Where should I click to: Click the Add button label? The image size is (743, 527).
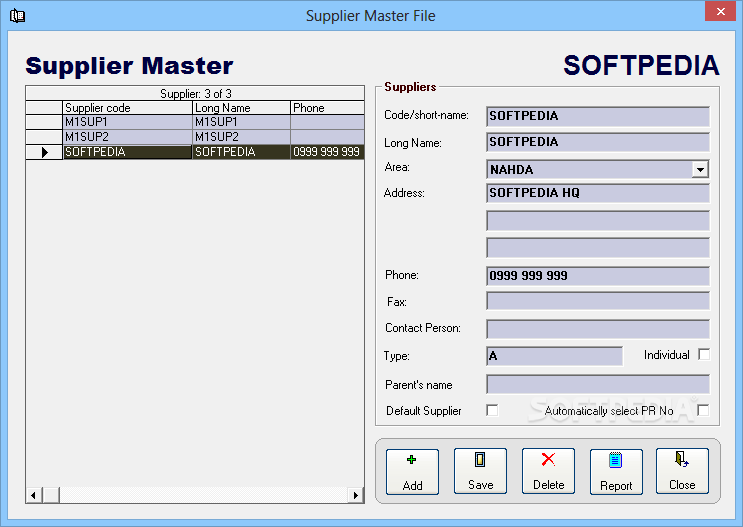(x=412, y=485)
